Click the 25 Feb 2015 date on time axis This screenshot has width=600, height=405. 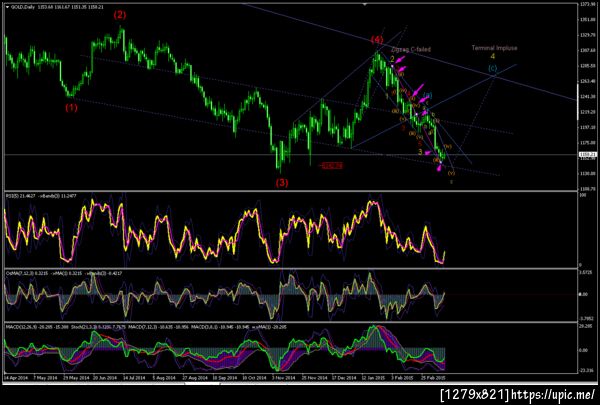[433, 377]
